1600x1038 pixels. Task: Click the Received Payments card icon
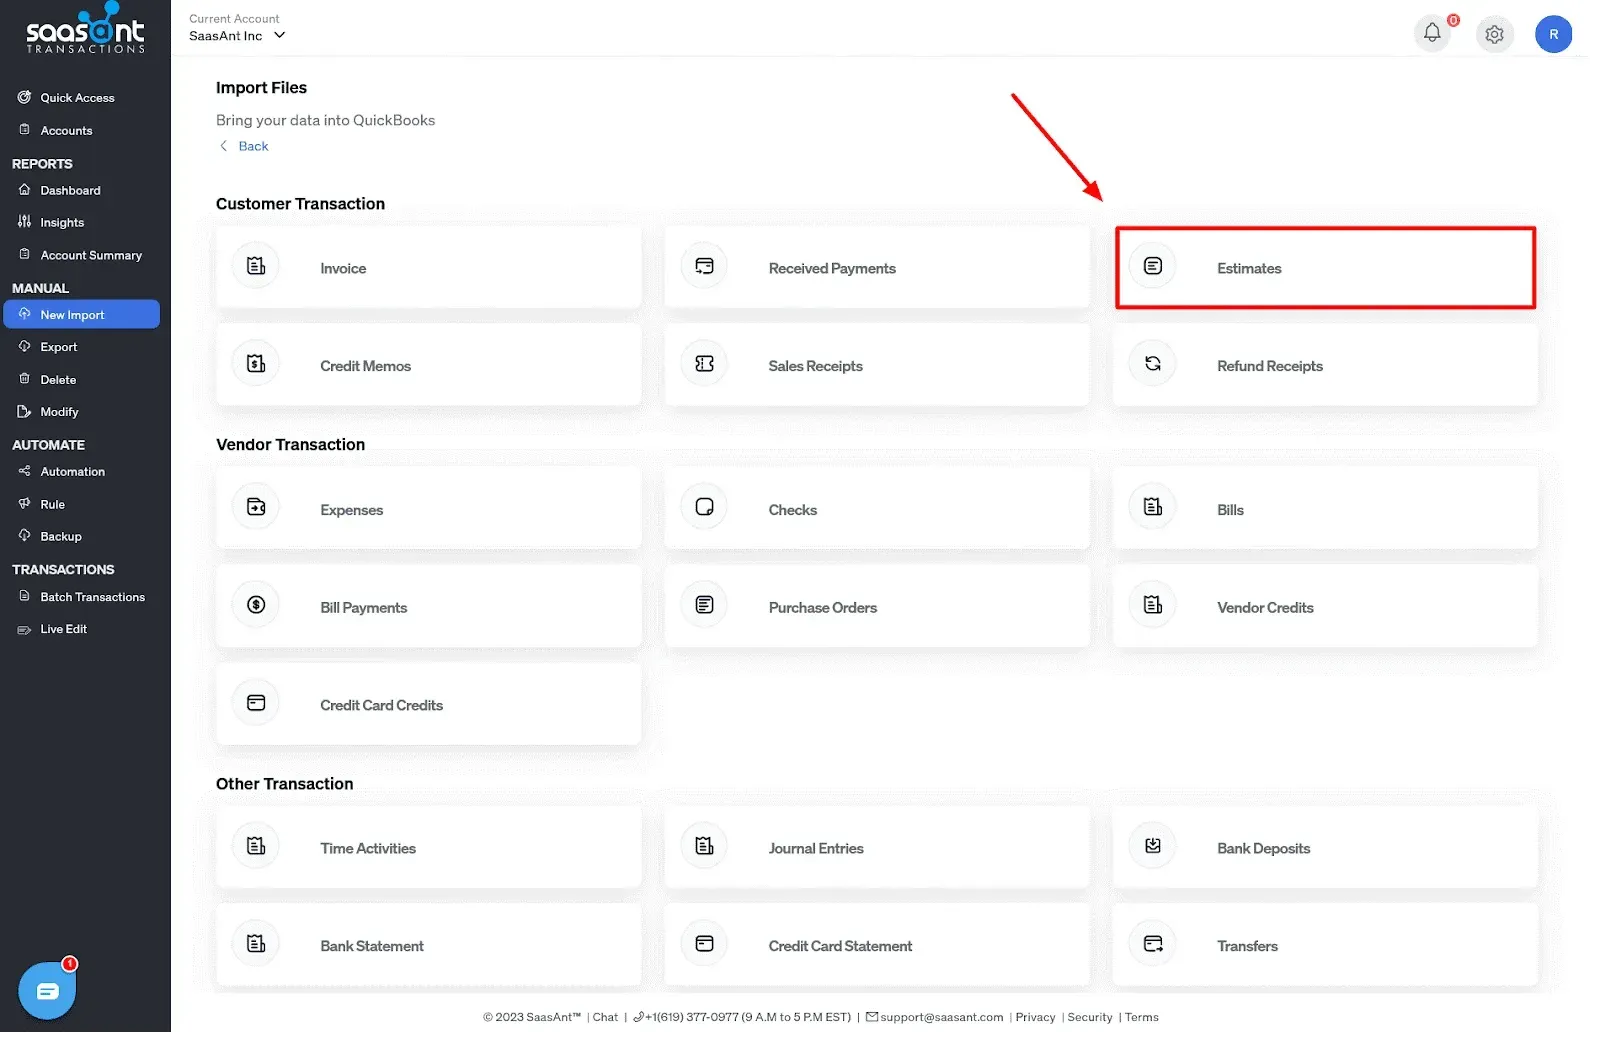[x=704, y=266]
